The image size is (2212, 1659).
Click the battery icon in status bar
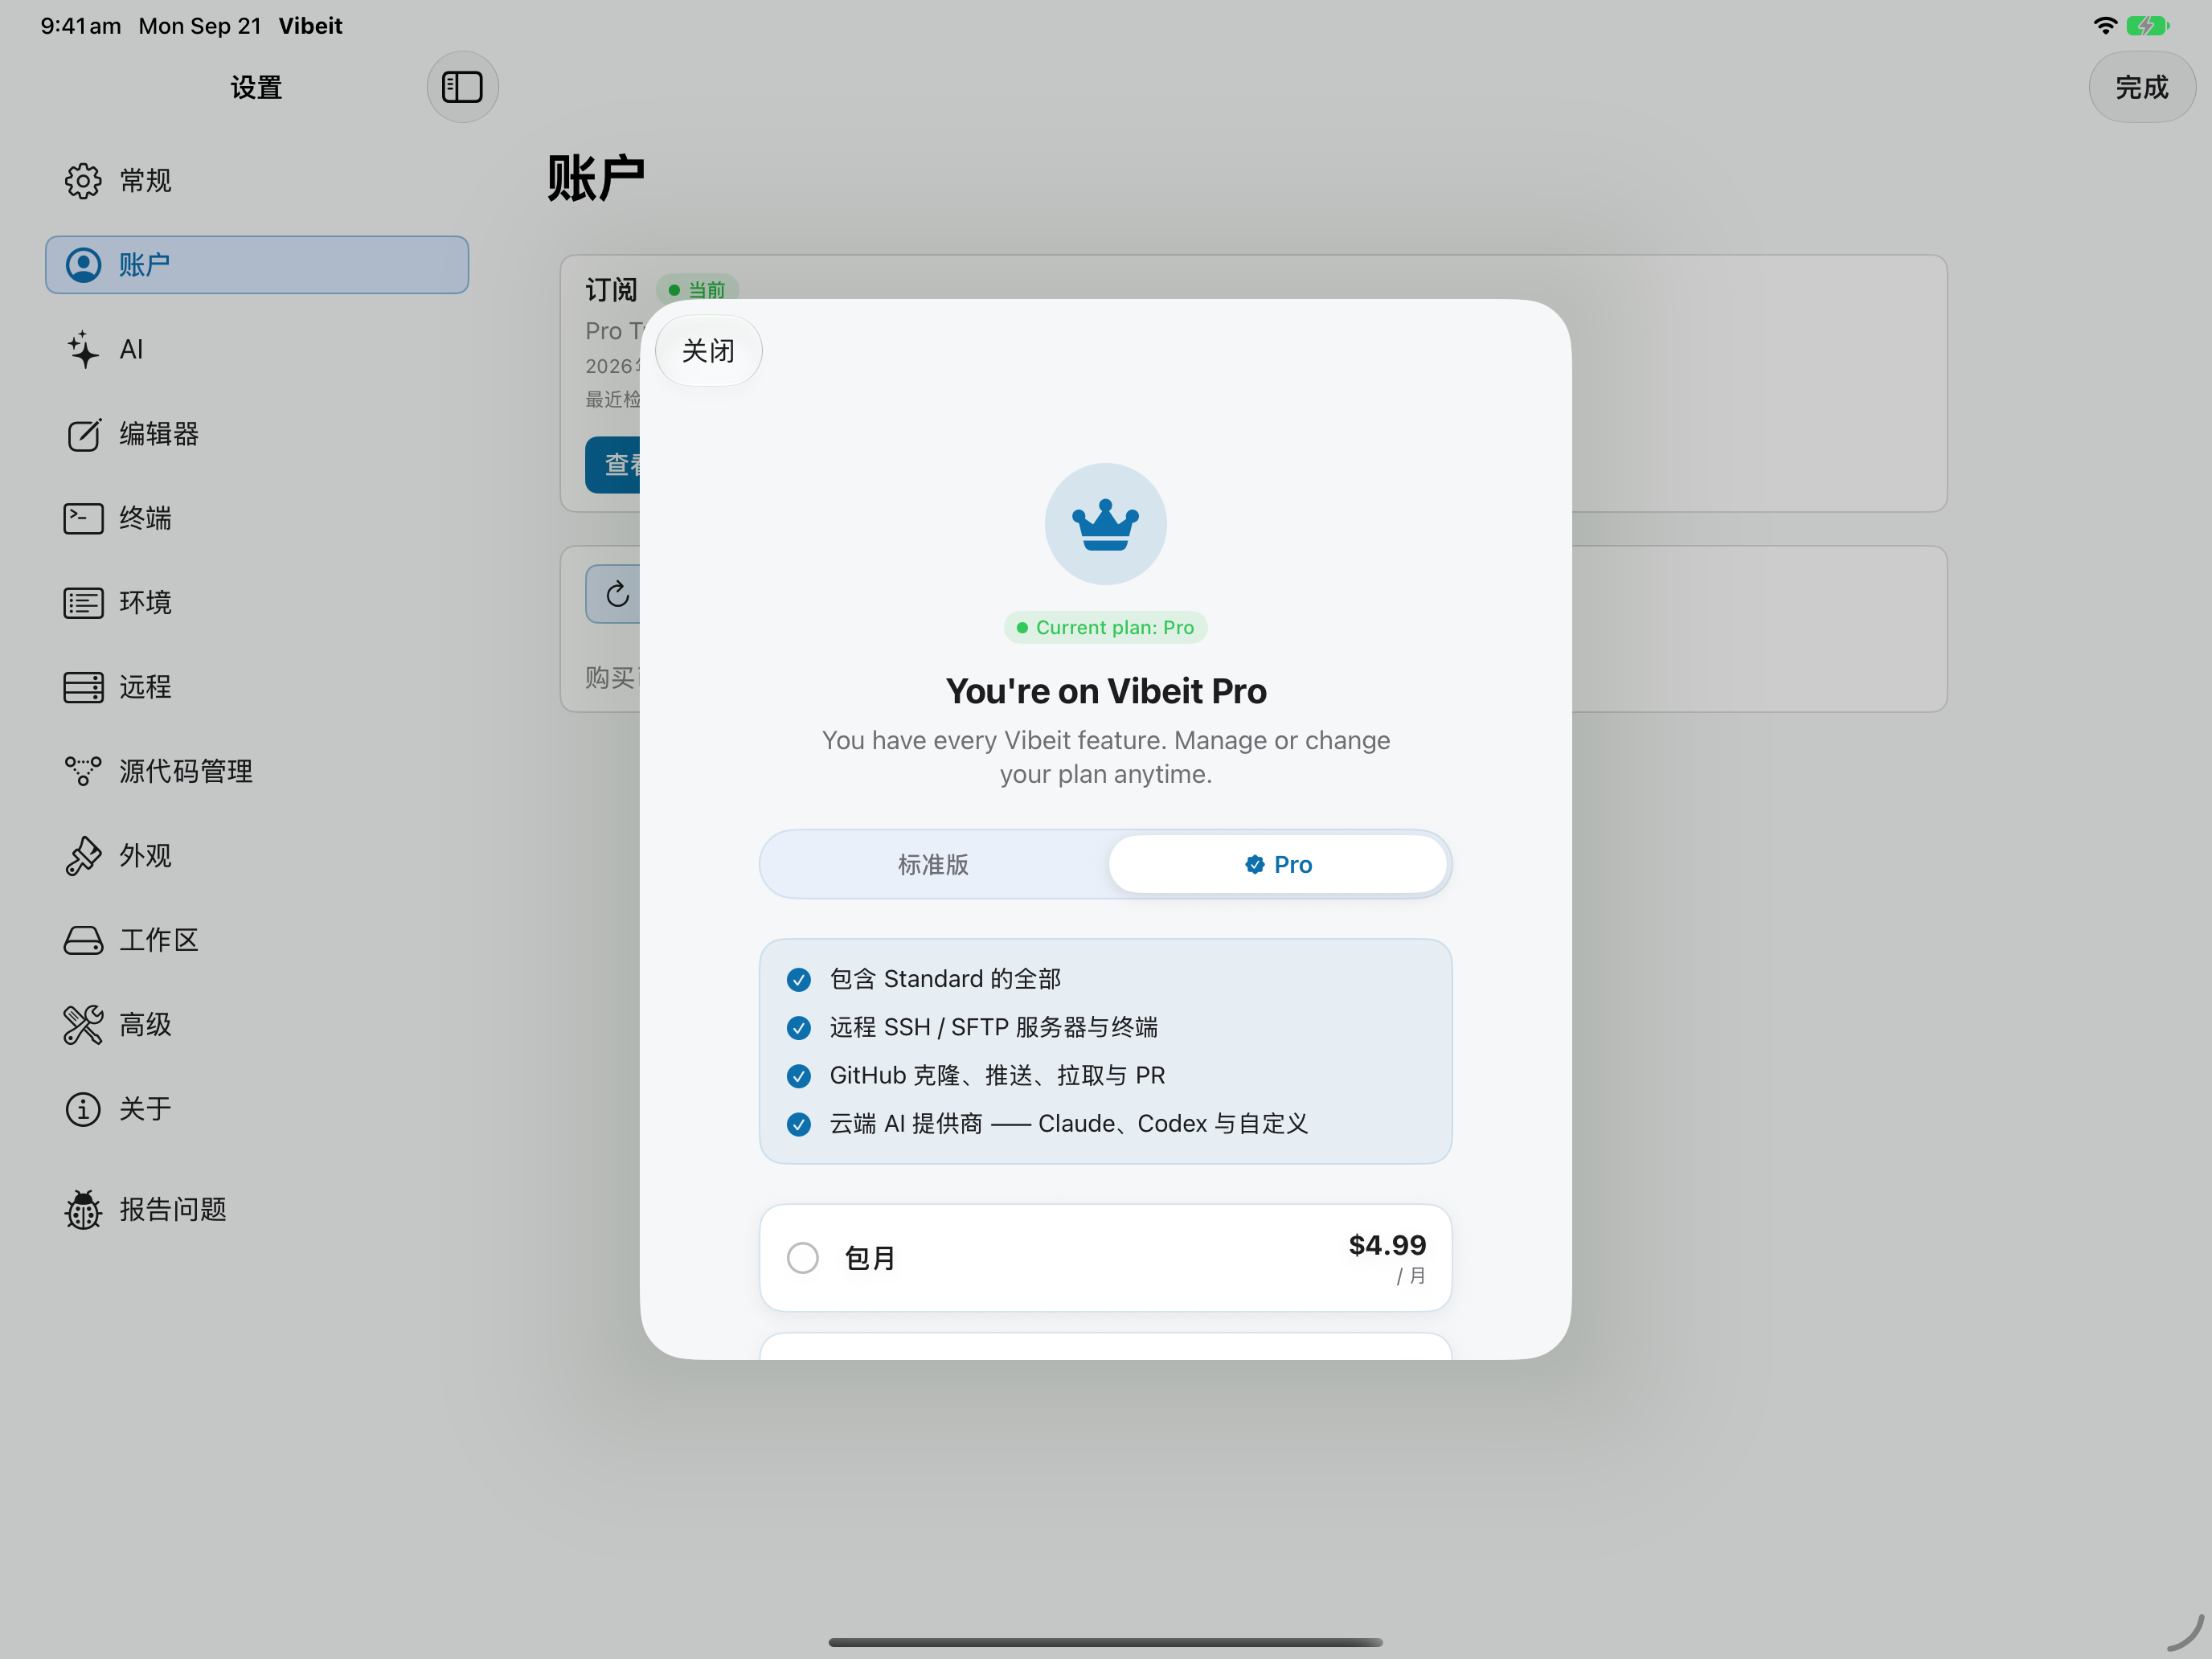tap(2148, 26)
